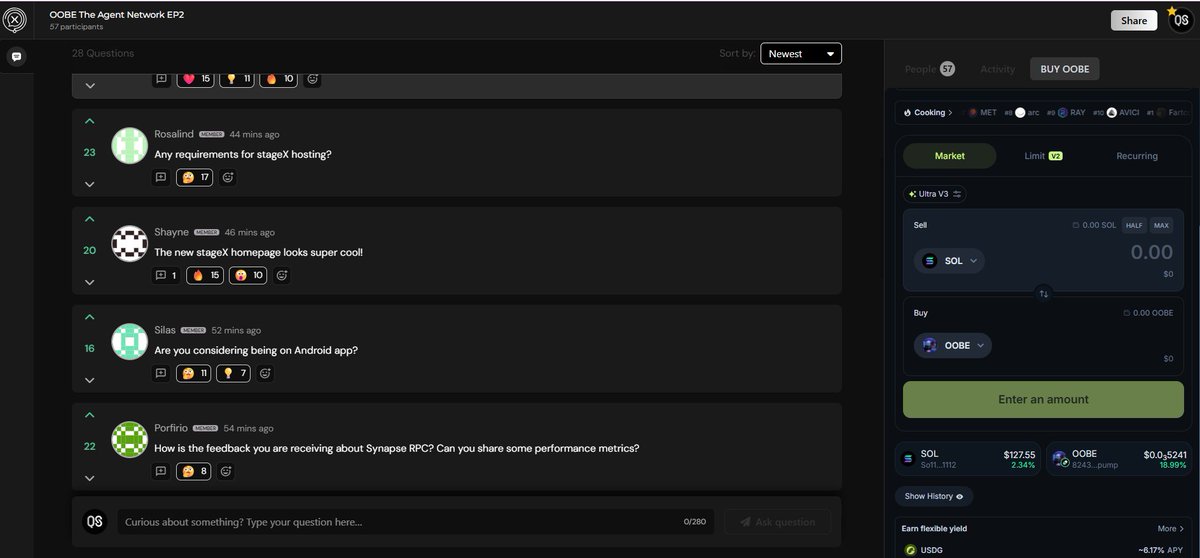Open comments on Shayne's question

coord(165,275)
